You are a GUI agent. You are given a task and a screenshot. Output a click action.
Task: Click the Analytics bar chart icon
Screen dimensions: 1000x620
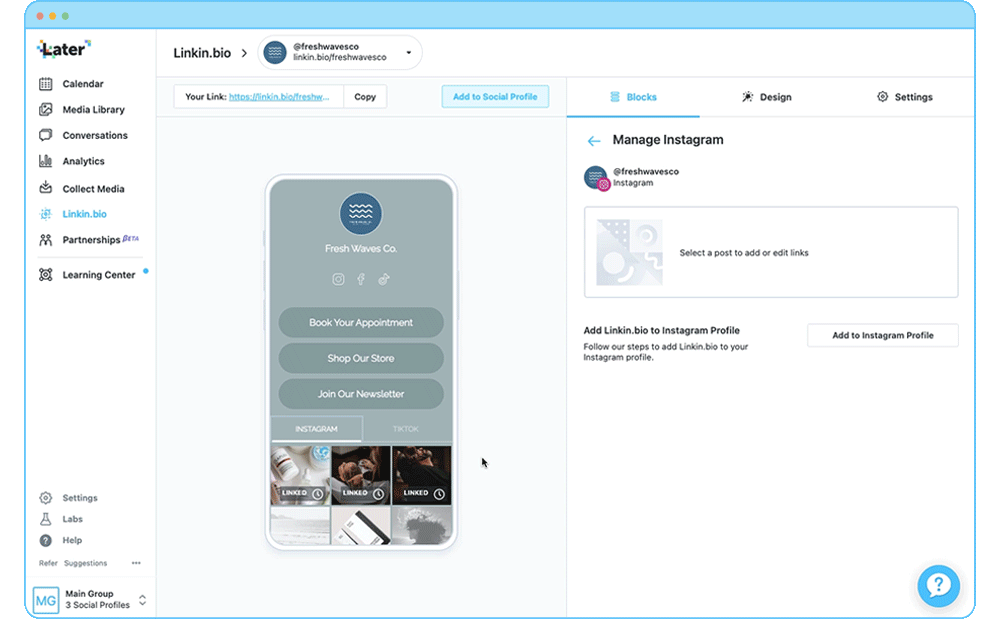[45, 161]
